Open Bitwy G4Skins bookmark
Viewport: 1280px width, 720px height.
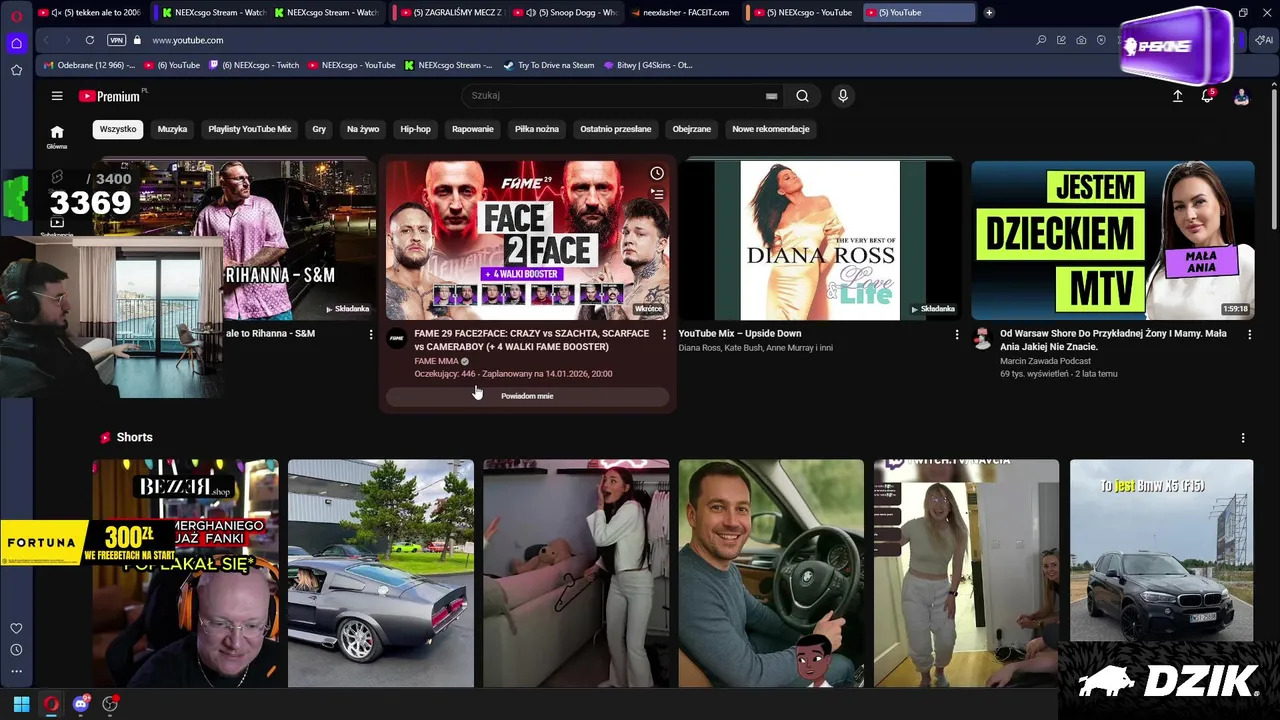(x=648, y=65)
